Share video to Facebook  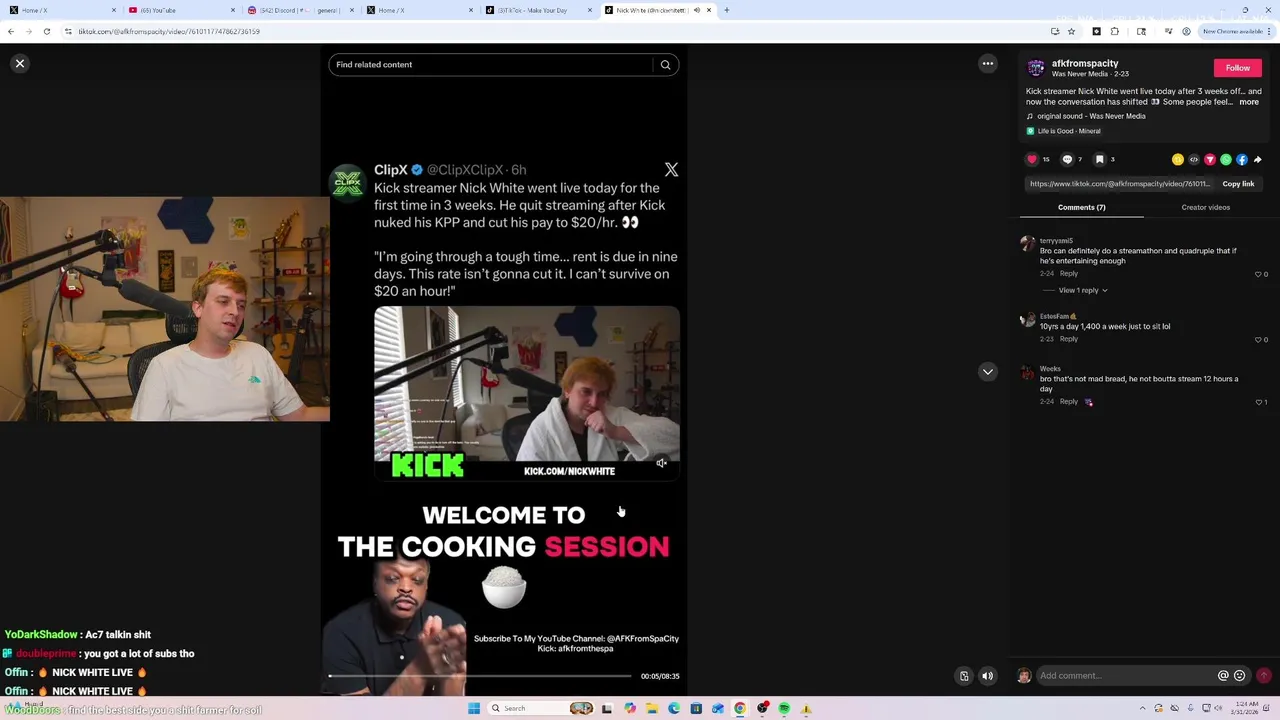point(1242,160)
